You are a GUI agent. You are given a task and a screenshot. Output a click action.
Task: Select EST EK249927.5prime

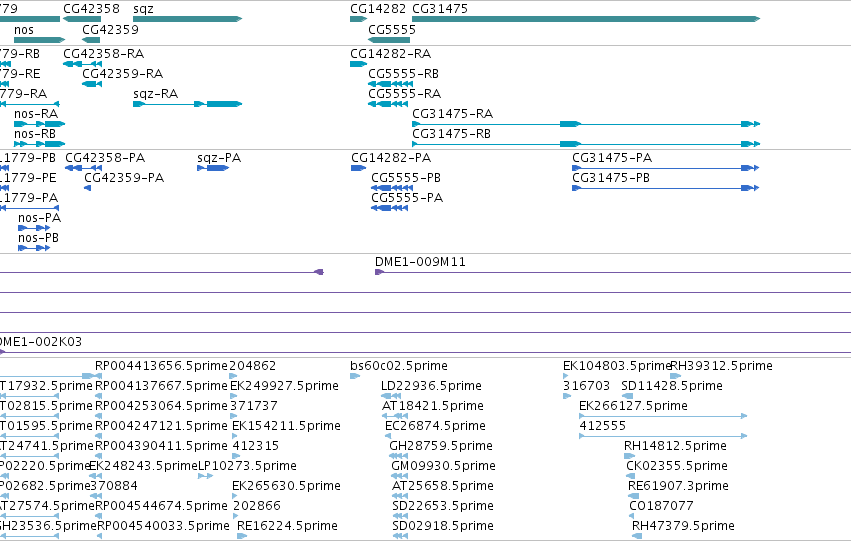coord(284,386)
